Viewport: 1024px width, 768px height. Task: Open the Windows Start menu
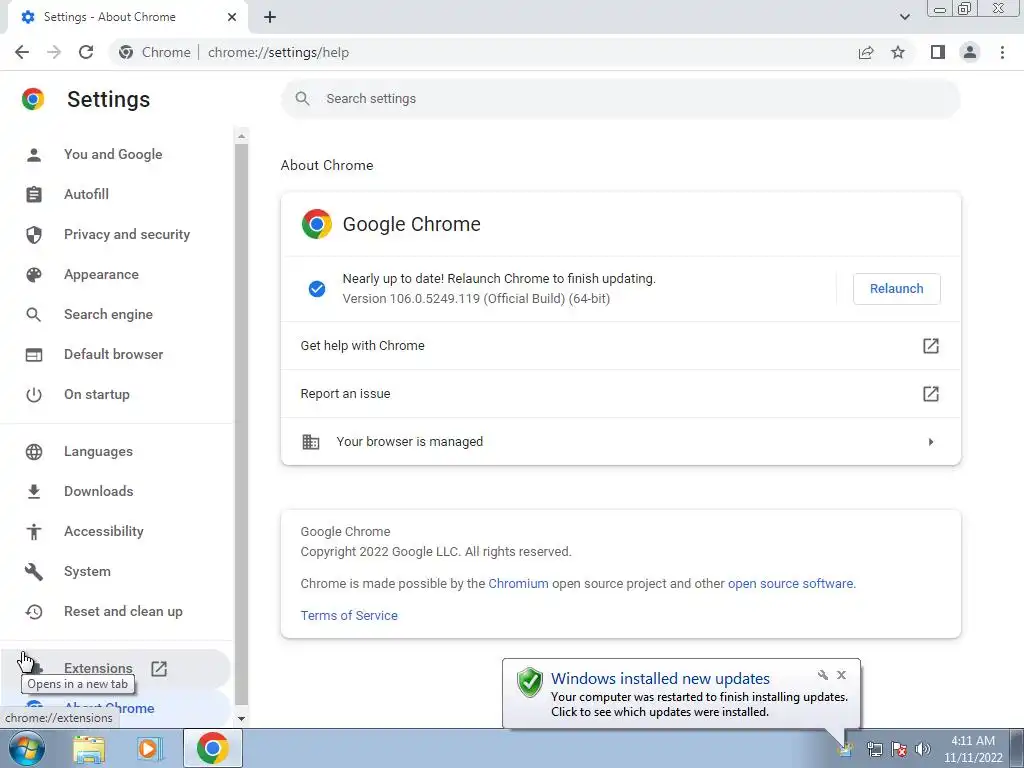tap(27, 748)
